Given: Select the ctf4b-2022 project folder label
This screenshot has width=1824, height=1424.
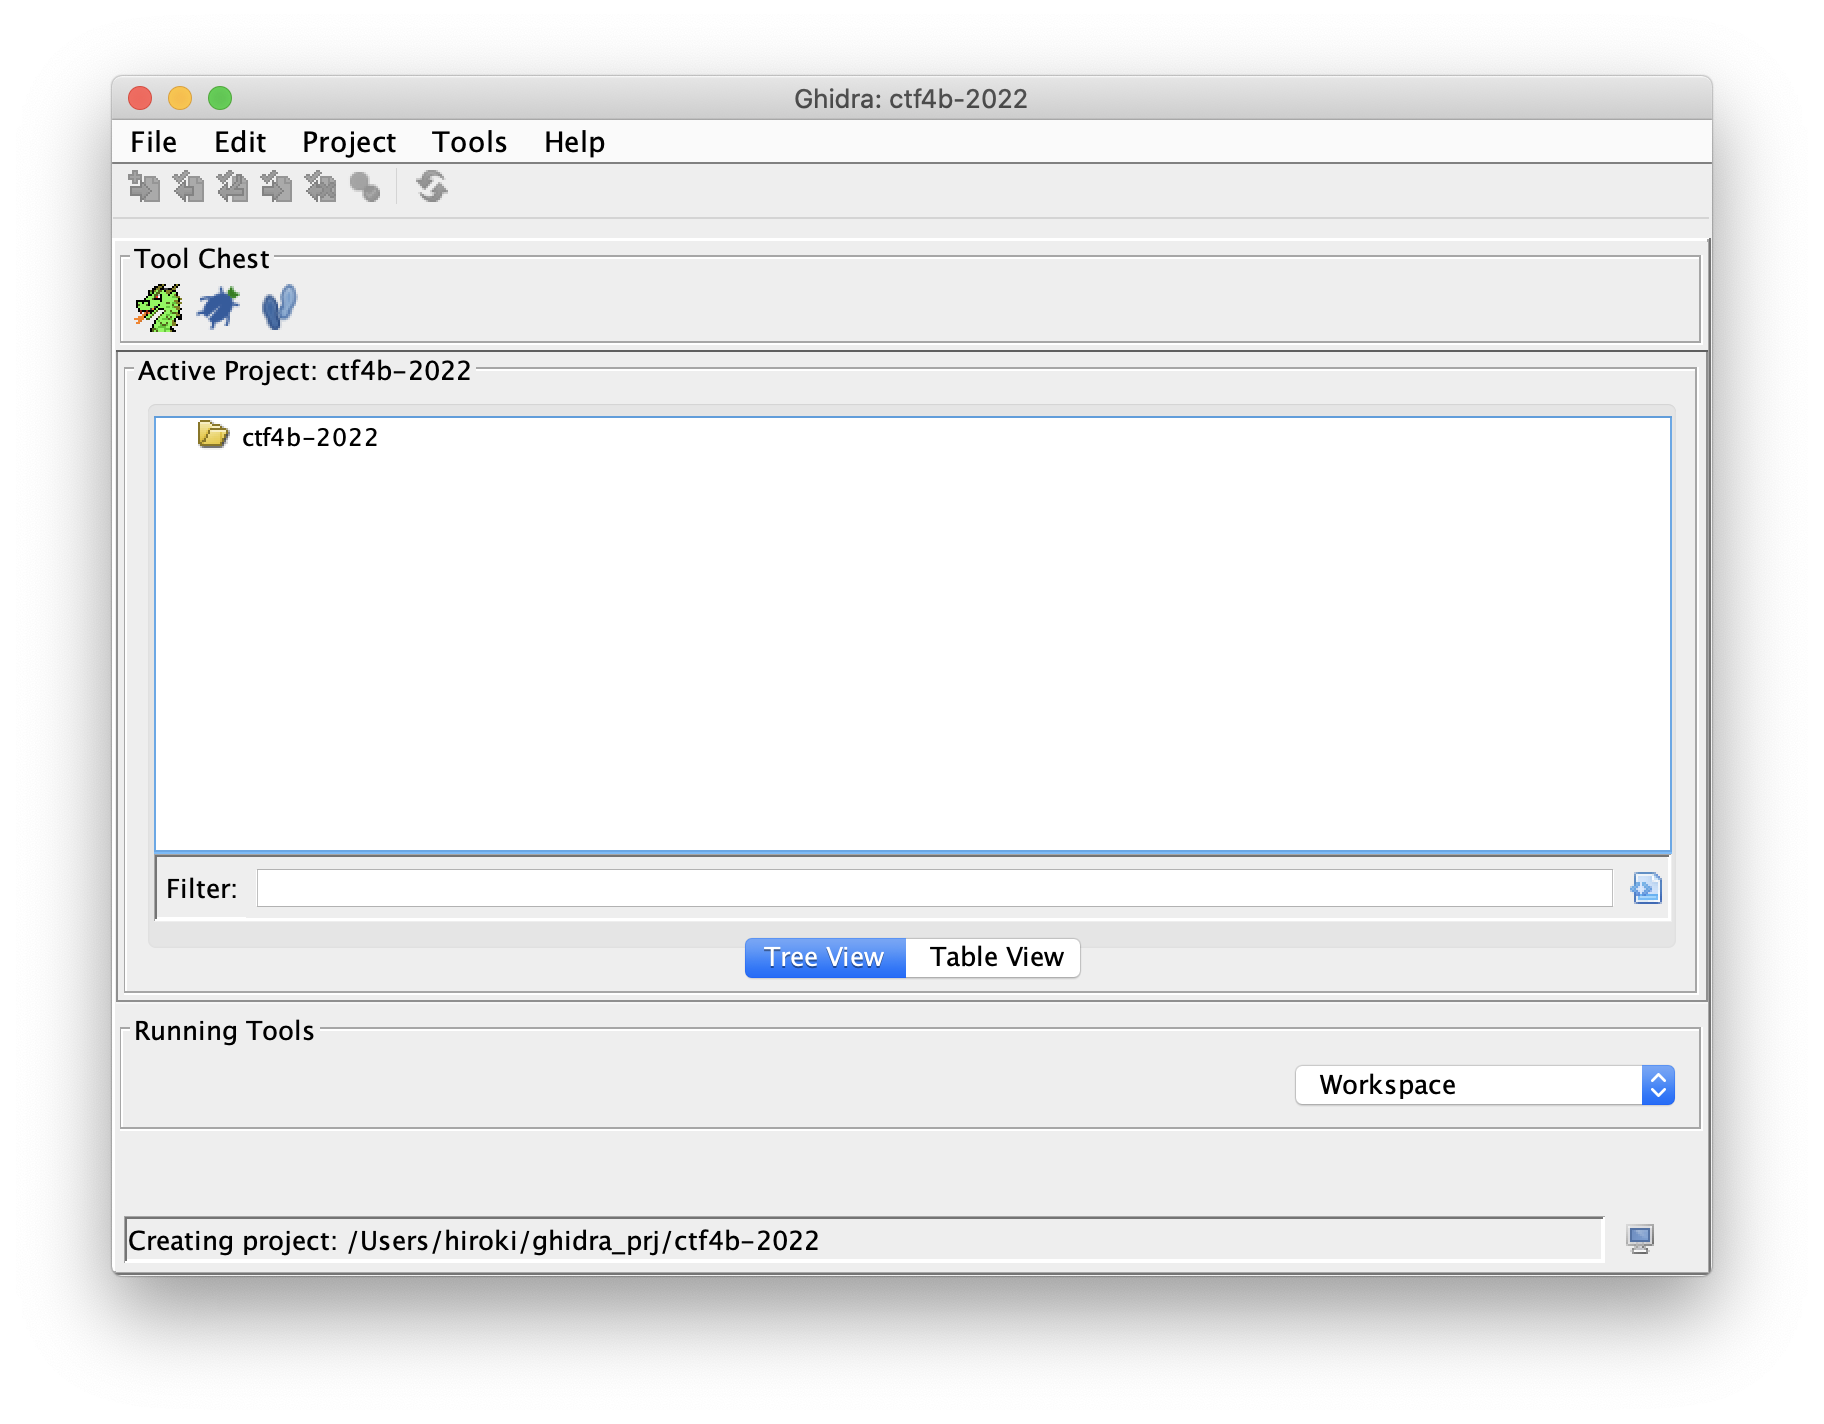Looking at the screenshot, I should (310, 437).
